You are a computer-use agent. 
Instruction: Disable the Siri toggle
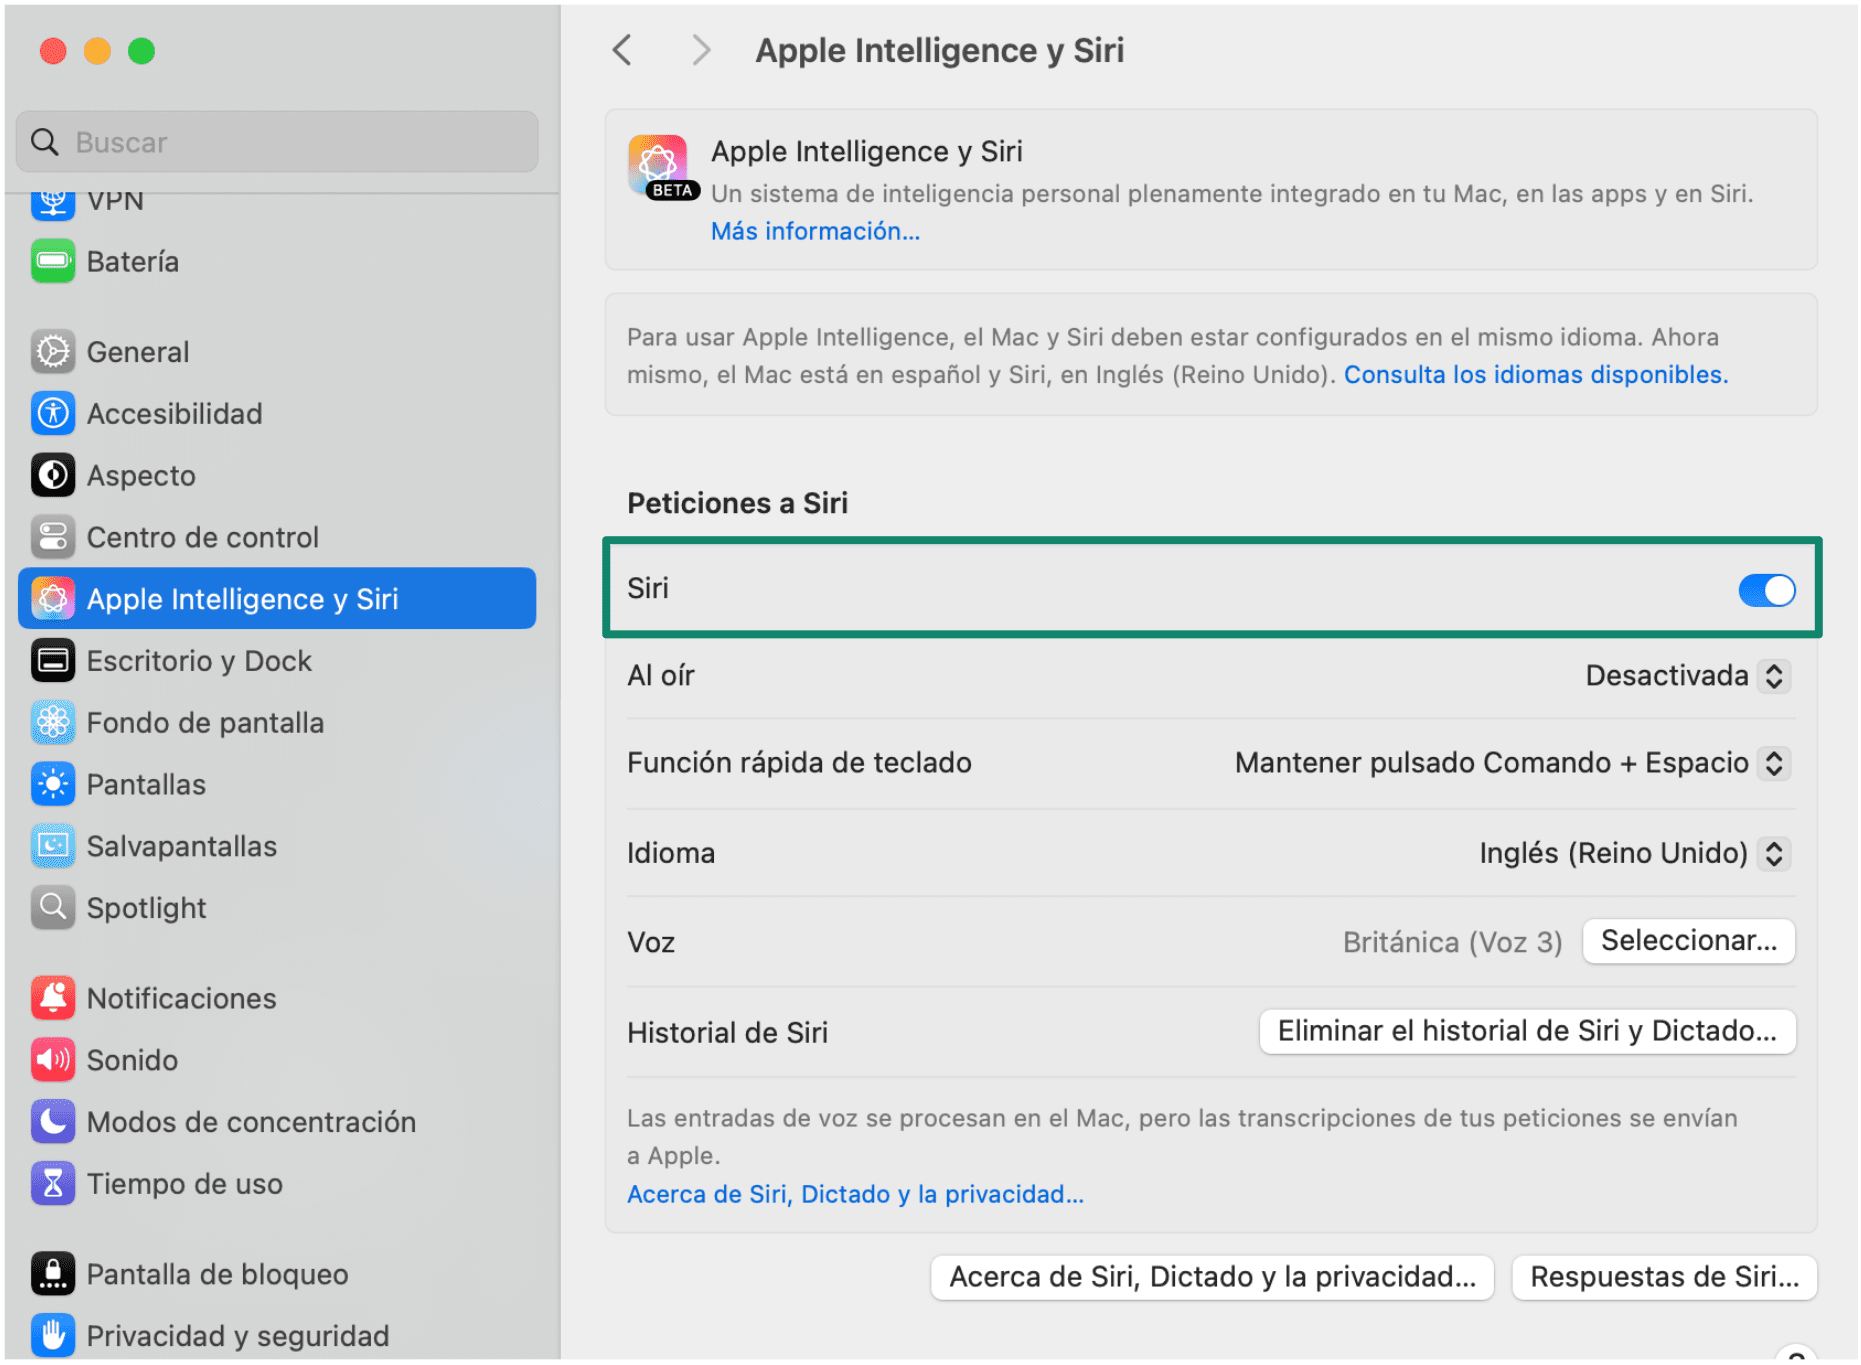(x=1766, y=590)
